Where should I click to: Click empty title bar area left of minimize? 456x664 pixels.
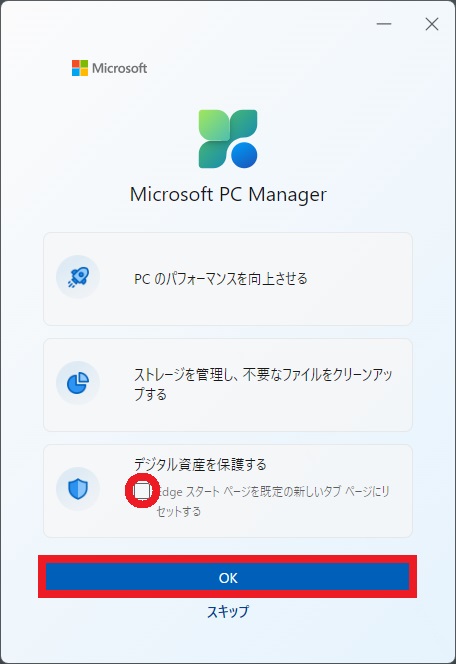(212, 24)
